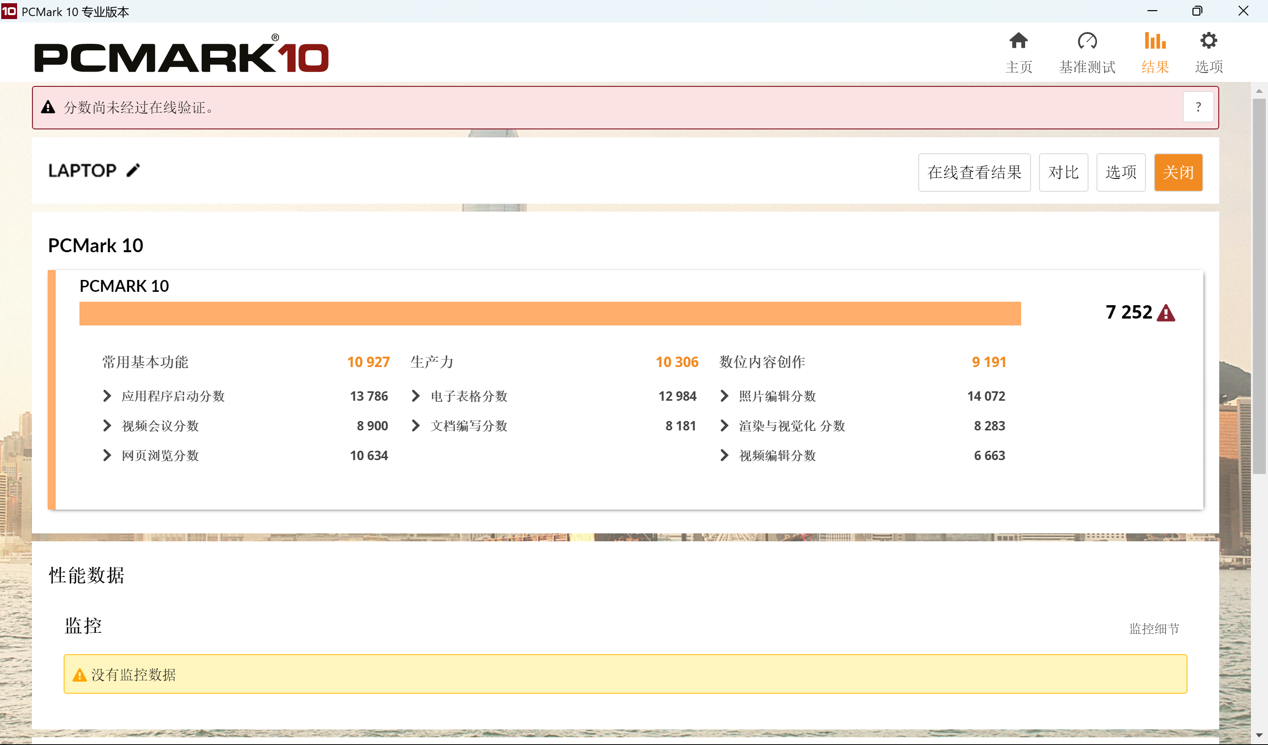
Task: Expand the 网页浏览分数 row
Action: tap(107, 455)
